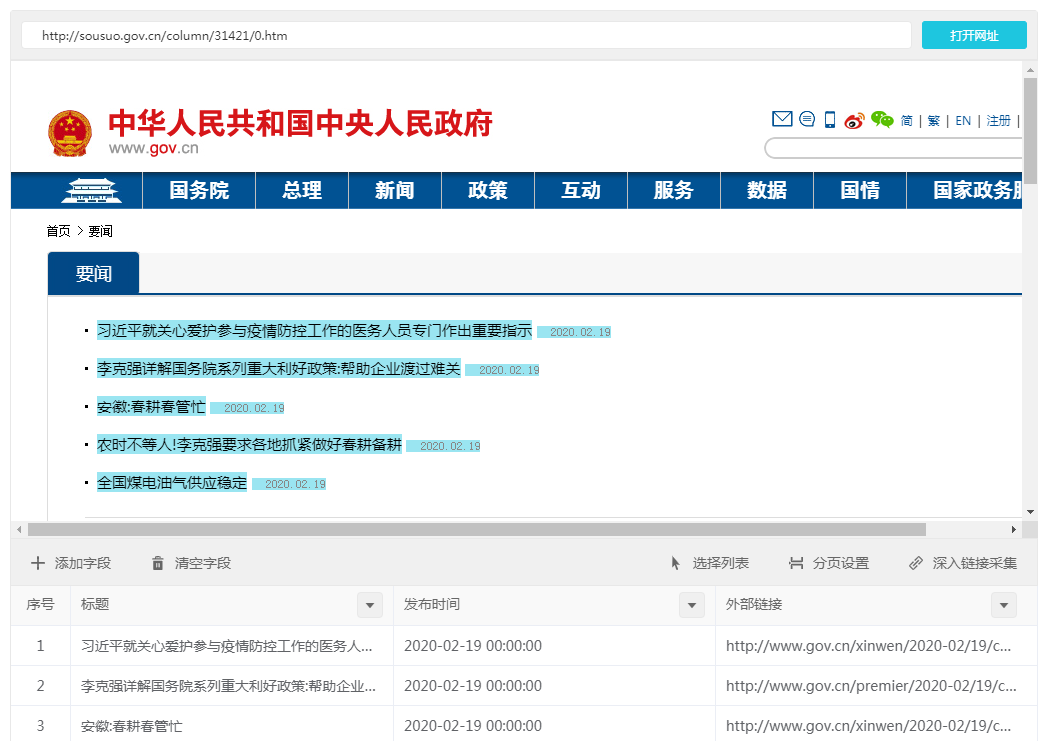Select the row 2 publish time cell
Viewport: 1046px width, 741px height.
pyautogui.click(x=554, y=686)
